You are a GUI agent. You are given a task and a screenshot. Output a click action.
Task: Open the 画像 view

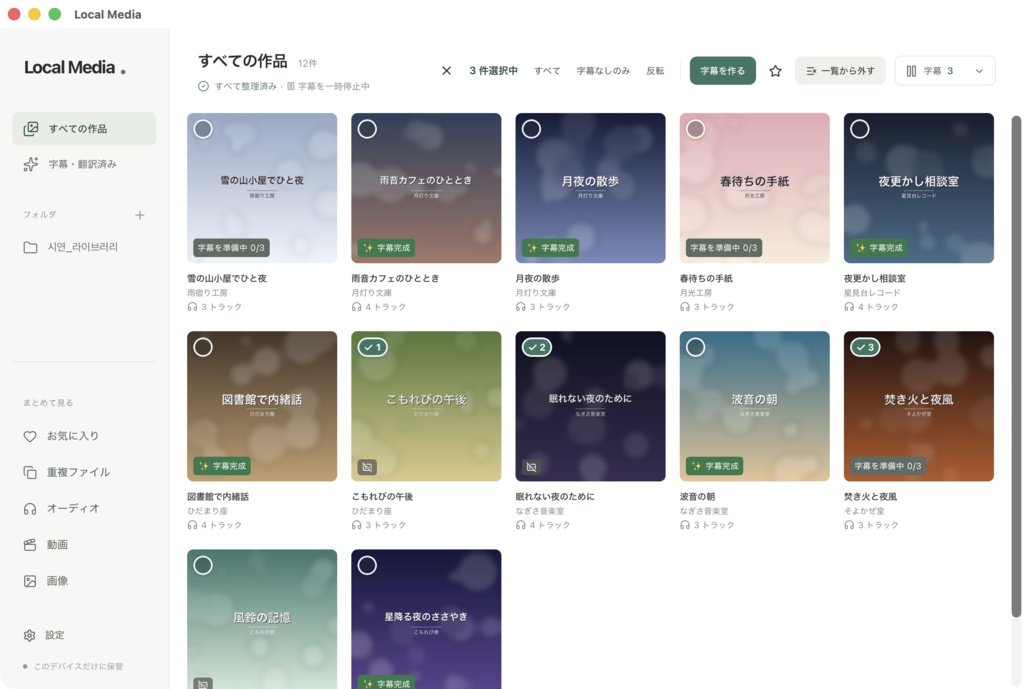click(84, 581)
